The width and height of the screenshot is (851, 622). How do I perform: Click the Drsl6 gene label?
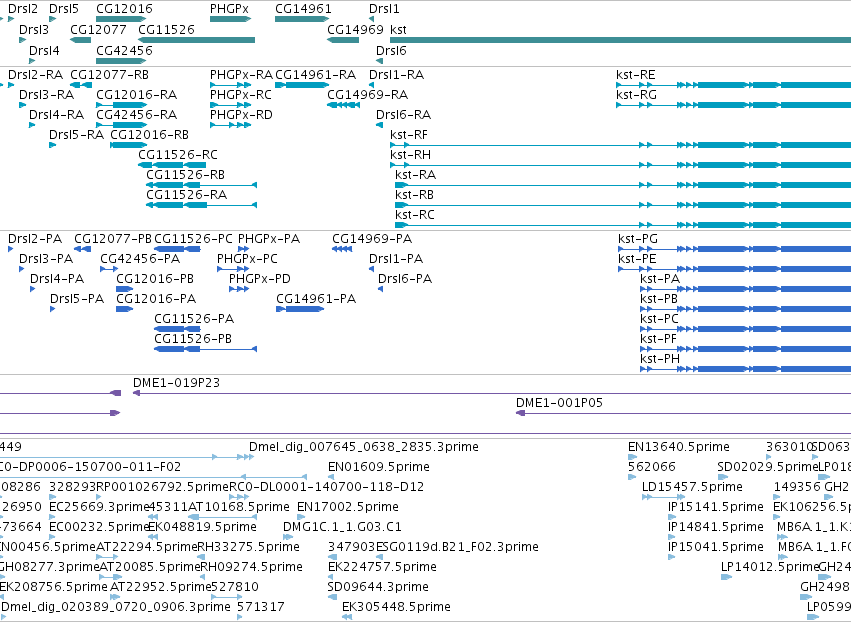click(391, 50)
